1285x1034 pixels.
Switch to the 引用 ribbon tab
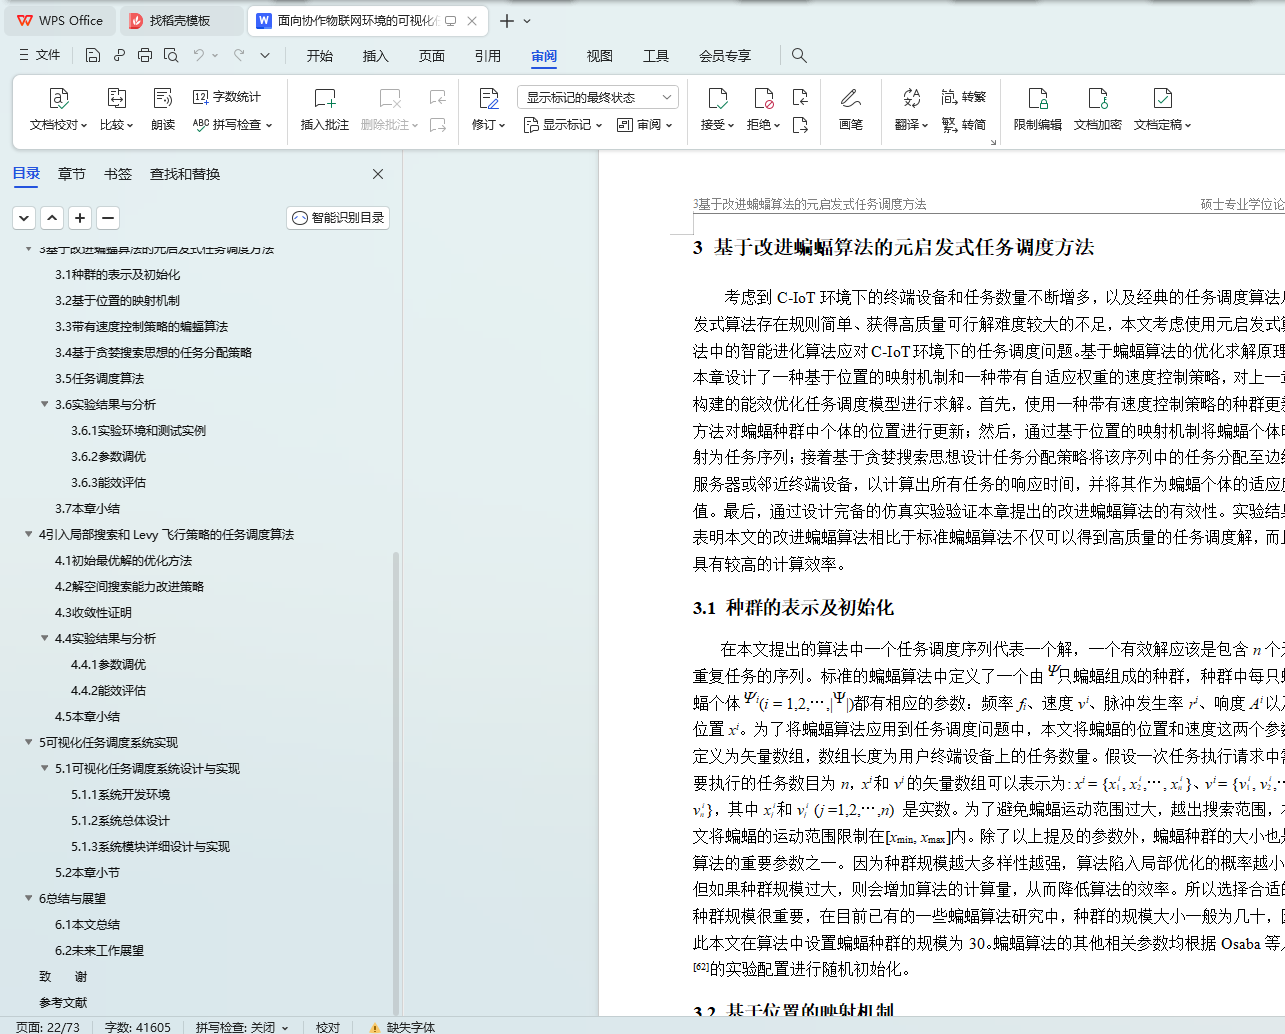point(488,56)
